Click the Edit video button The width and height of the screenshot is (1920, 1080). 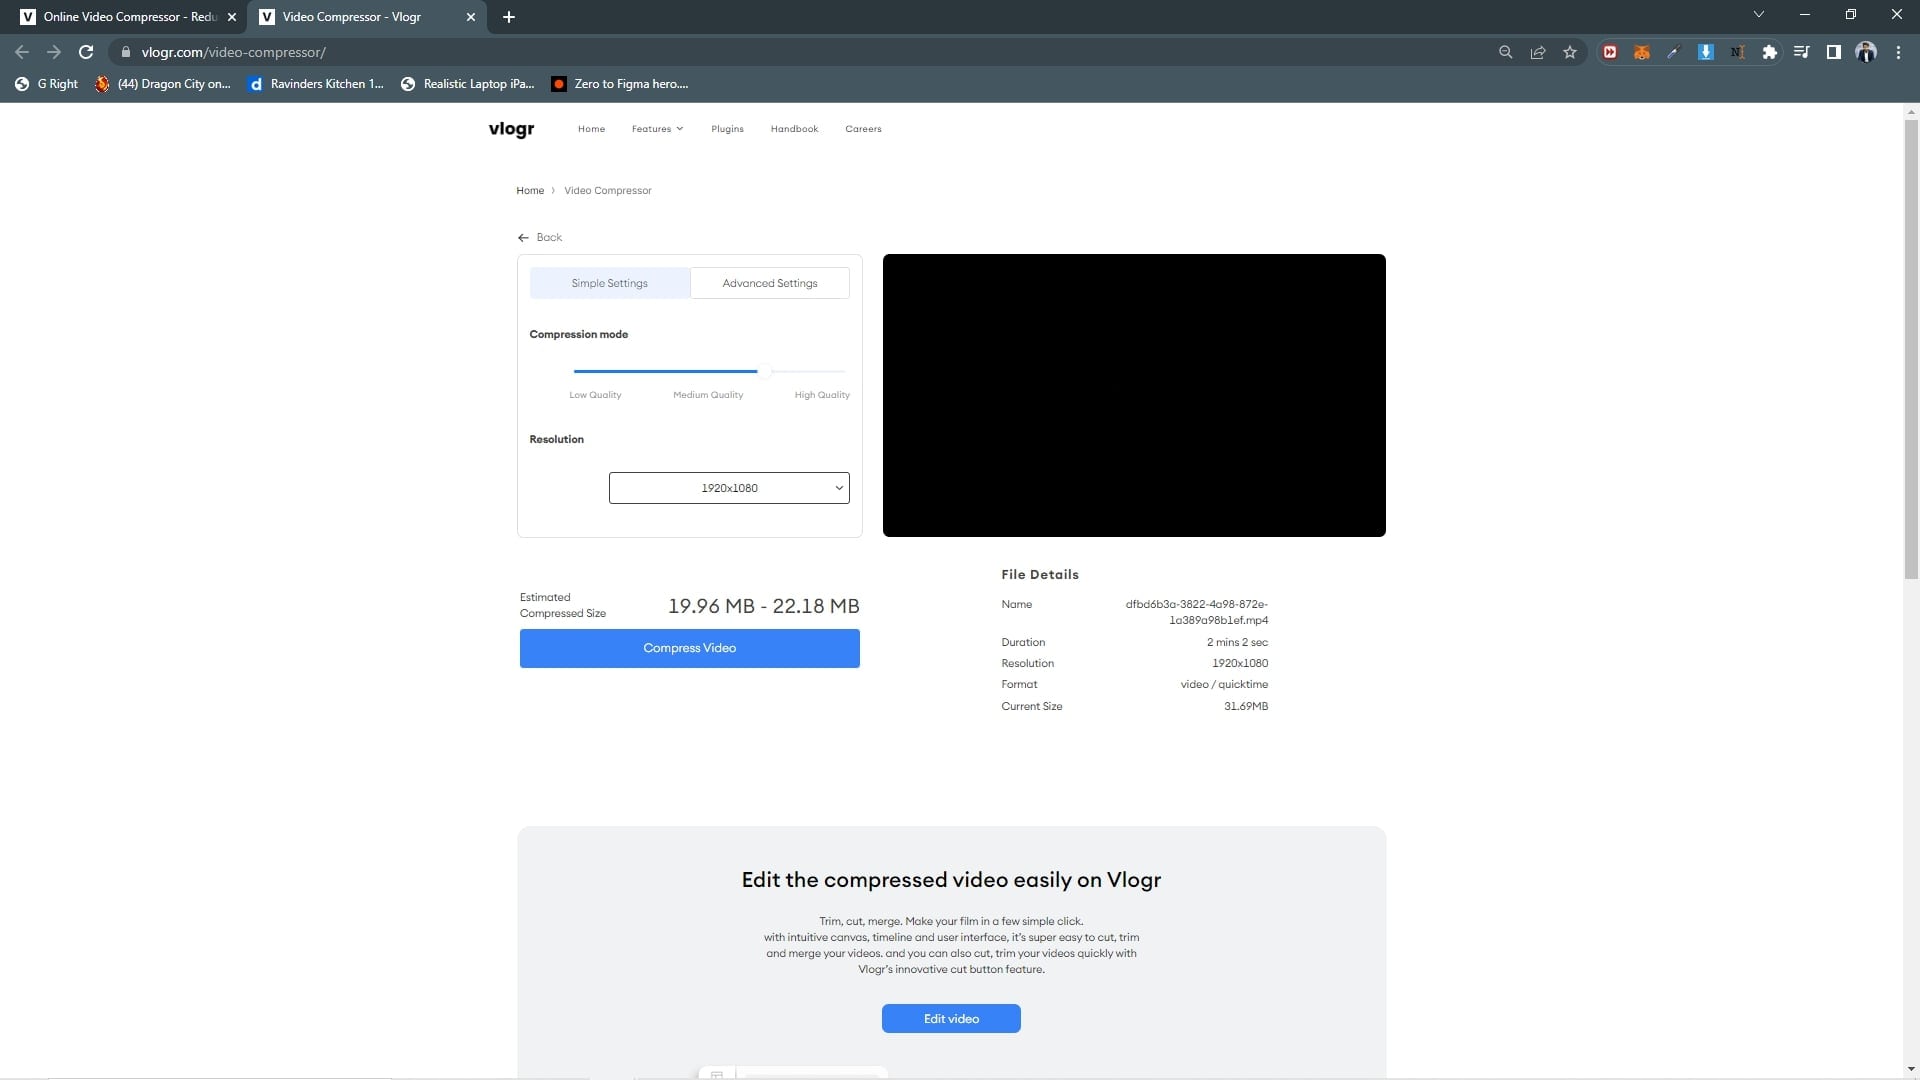tap(951, 1018)
